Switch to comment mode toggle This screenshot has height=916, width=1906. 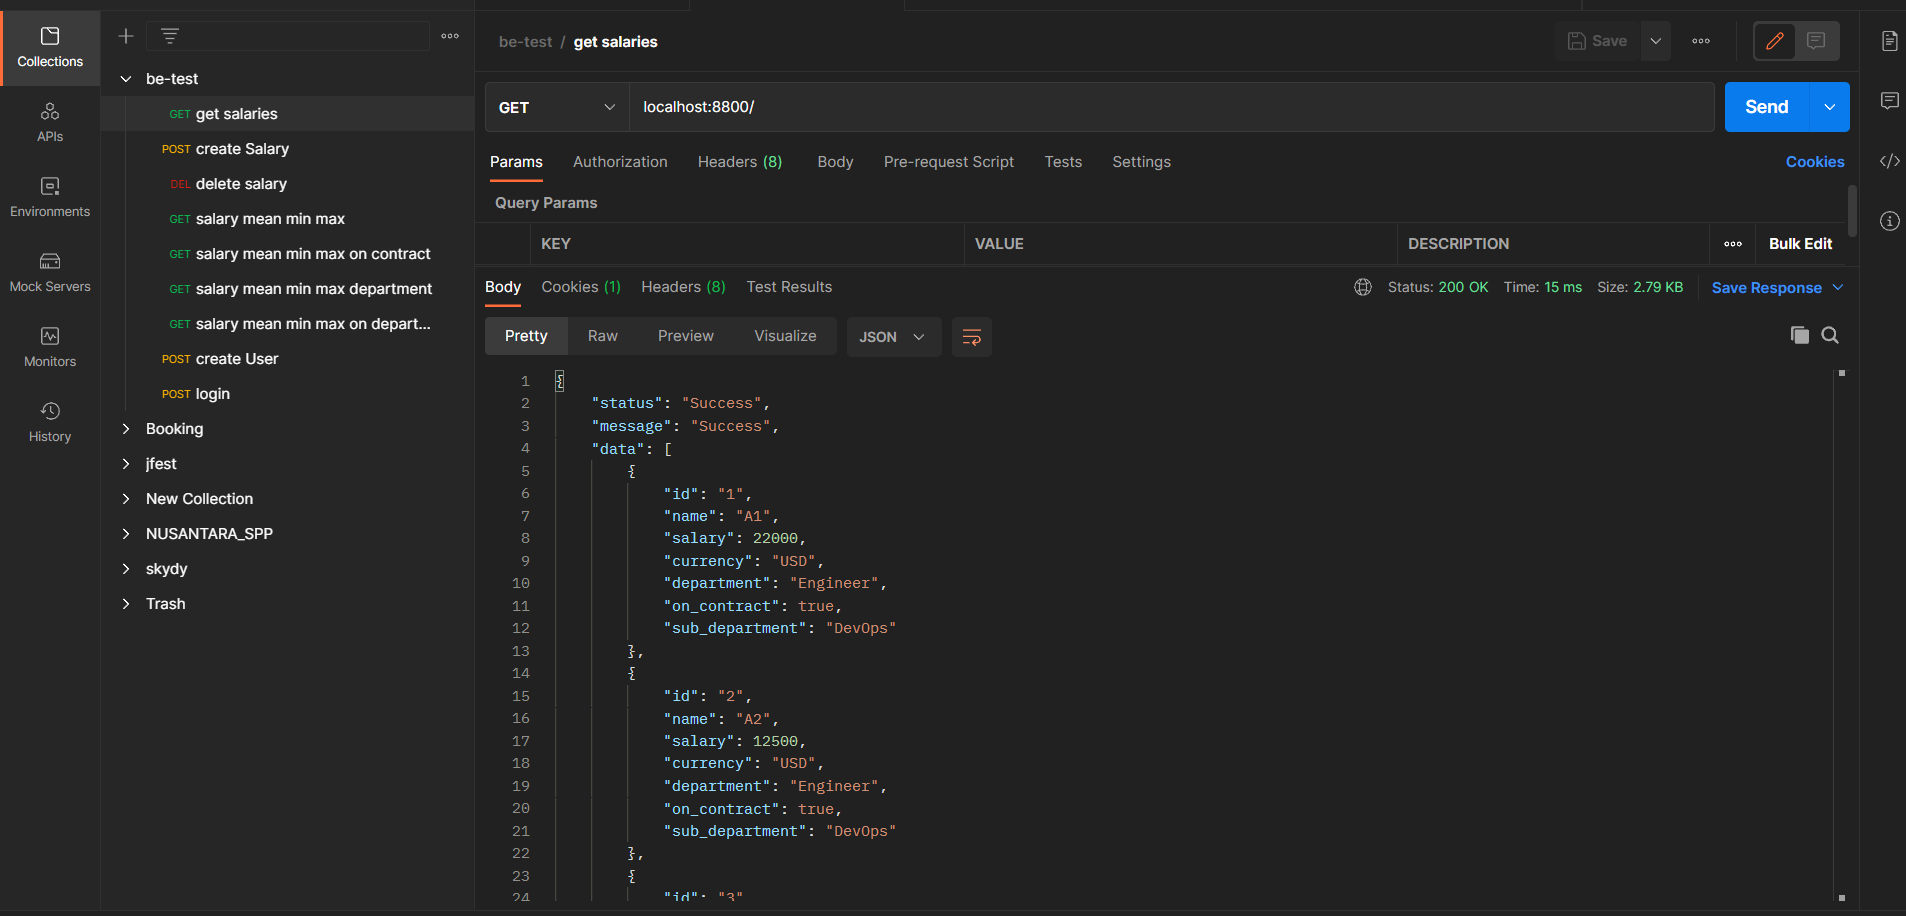click(x=1817, y=41)
